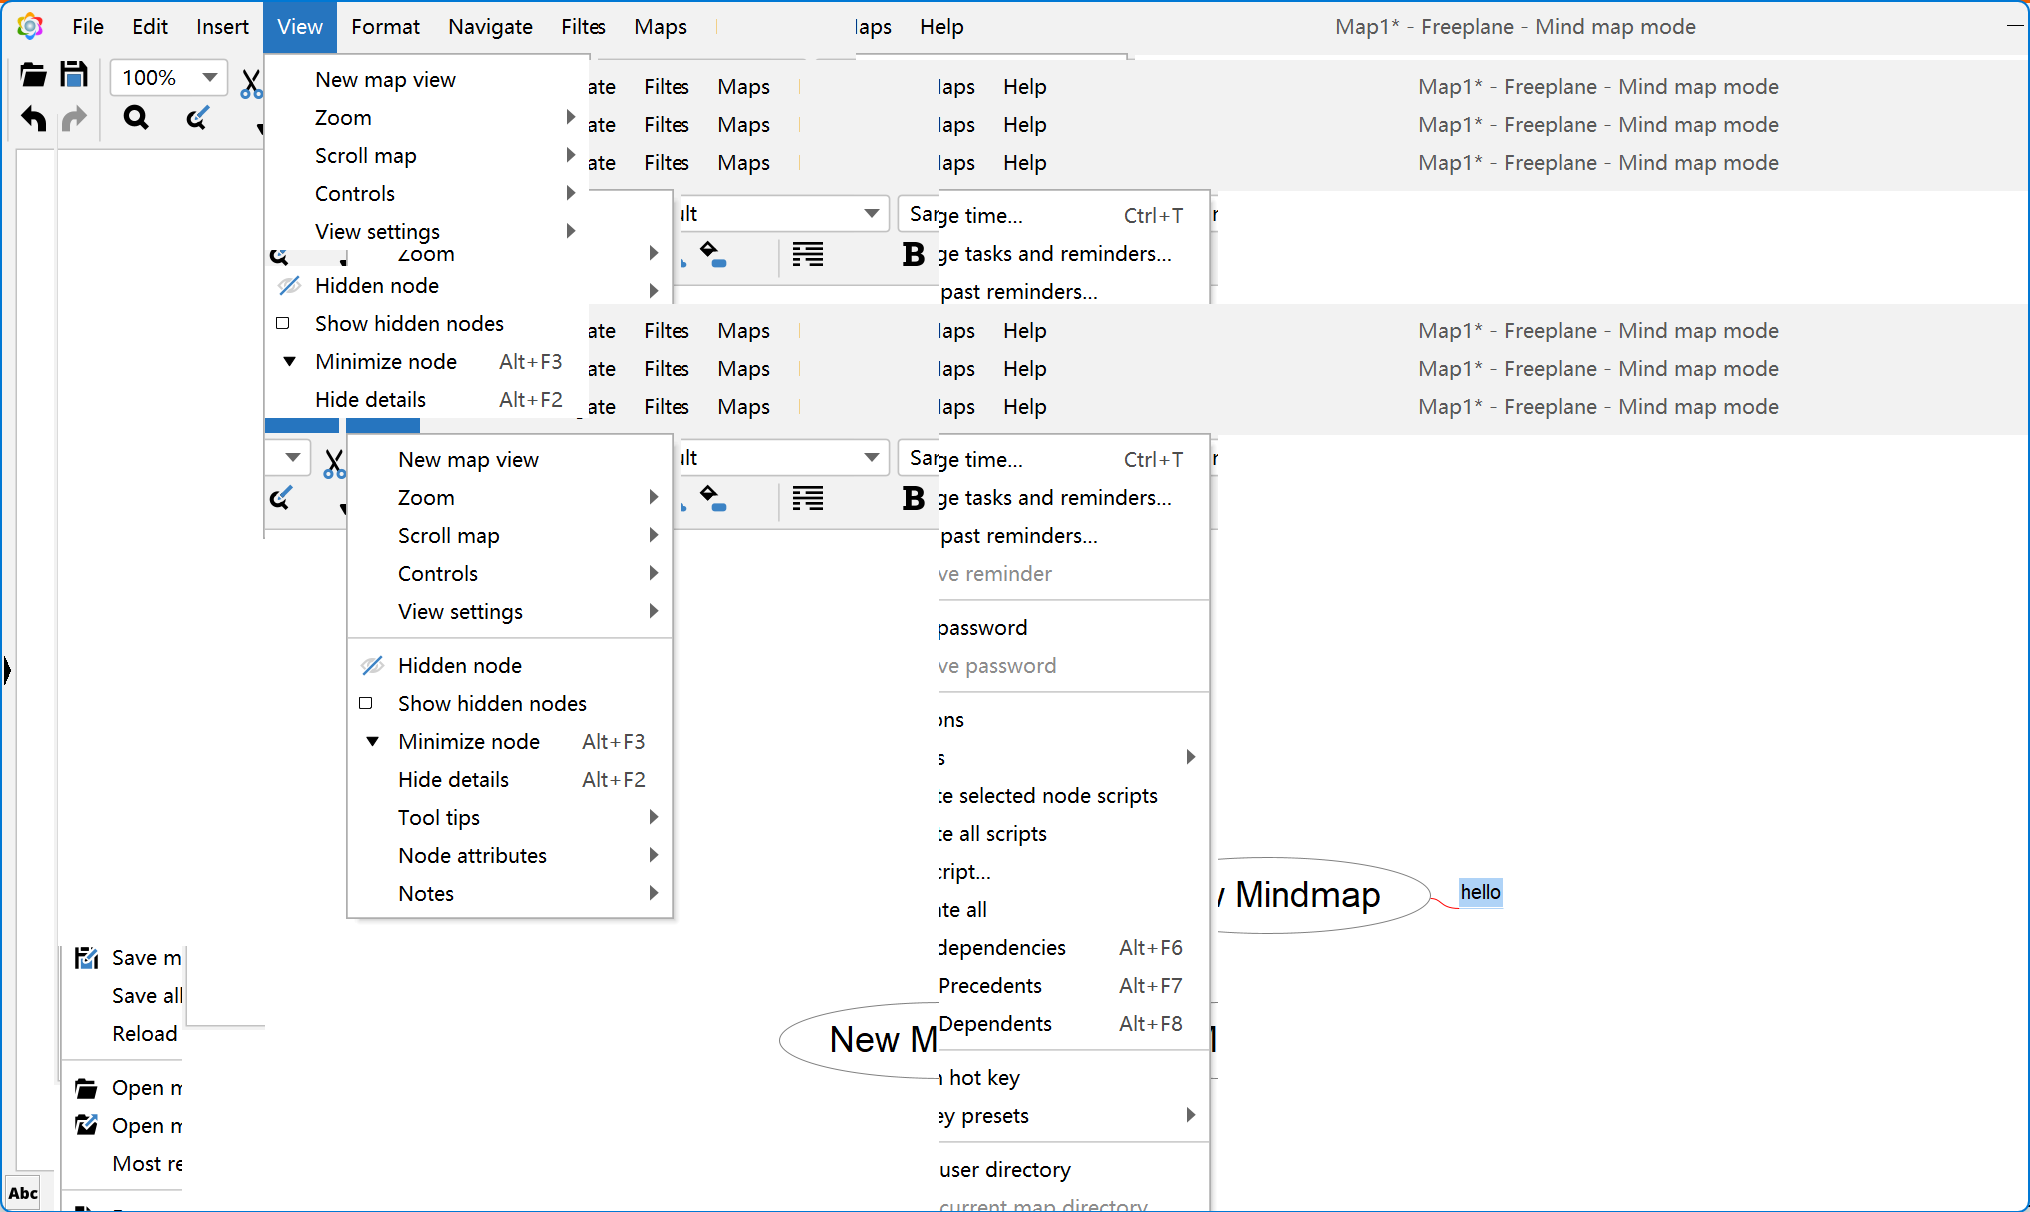Open the Format menu

pos(386,27)
